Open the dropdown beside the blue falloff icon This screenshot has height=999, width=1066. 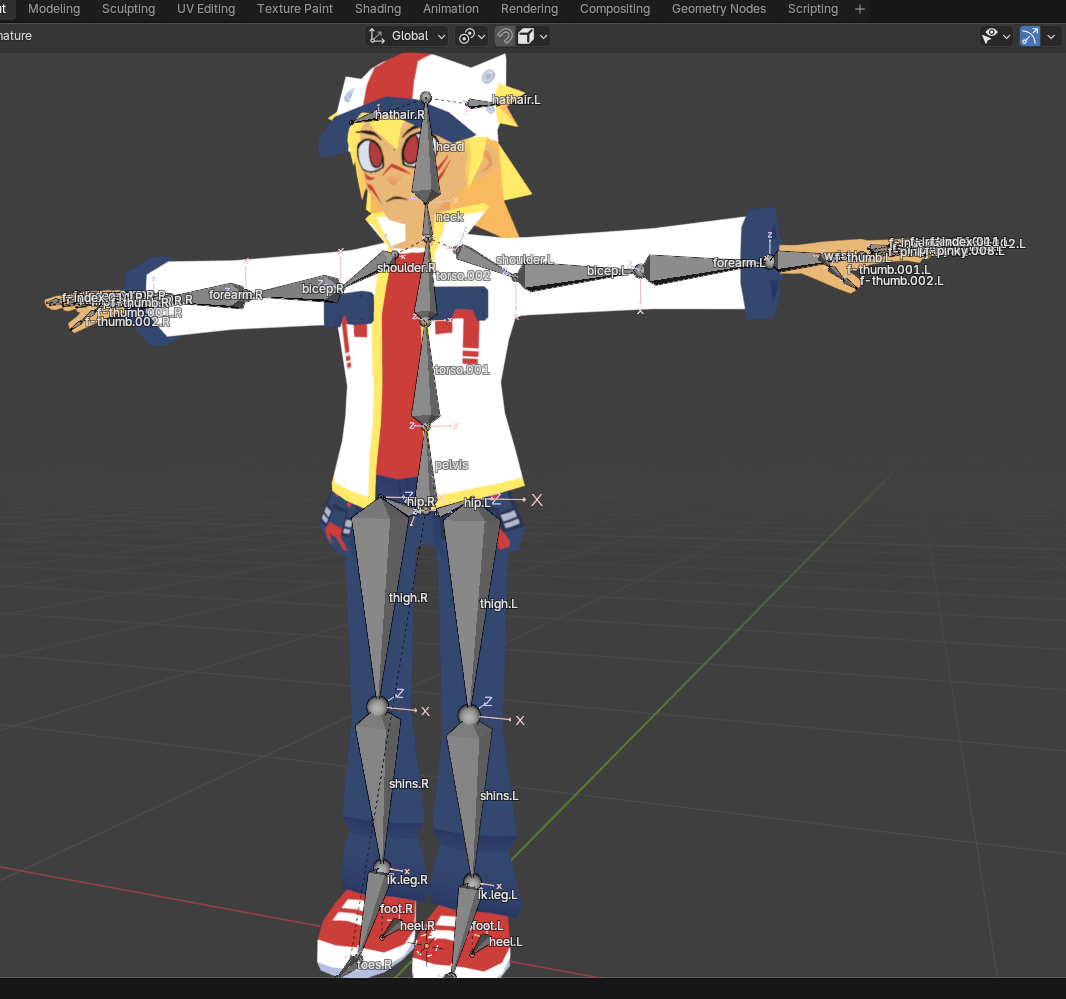click(x=1052, y=36)
